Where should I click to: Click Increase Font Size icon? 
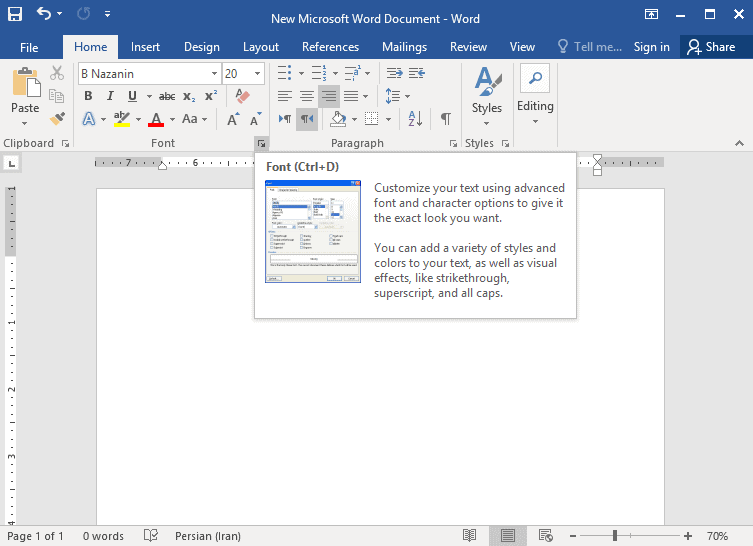(233, 119)
